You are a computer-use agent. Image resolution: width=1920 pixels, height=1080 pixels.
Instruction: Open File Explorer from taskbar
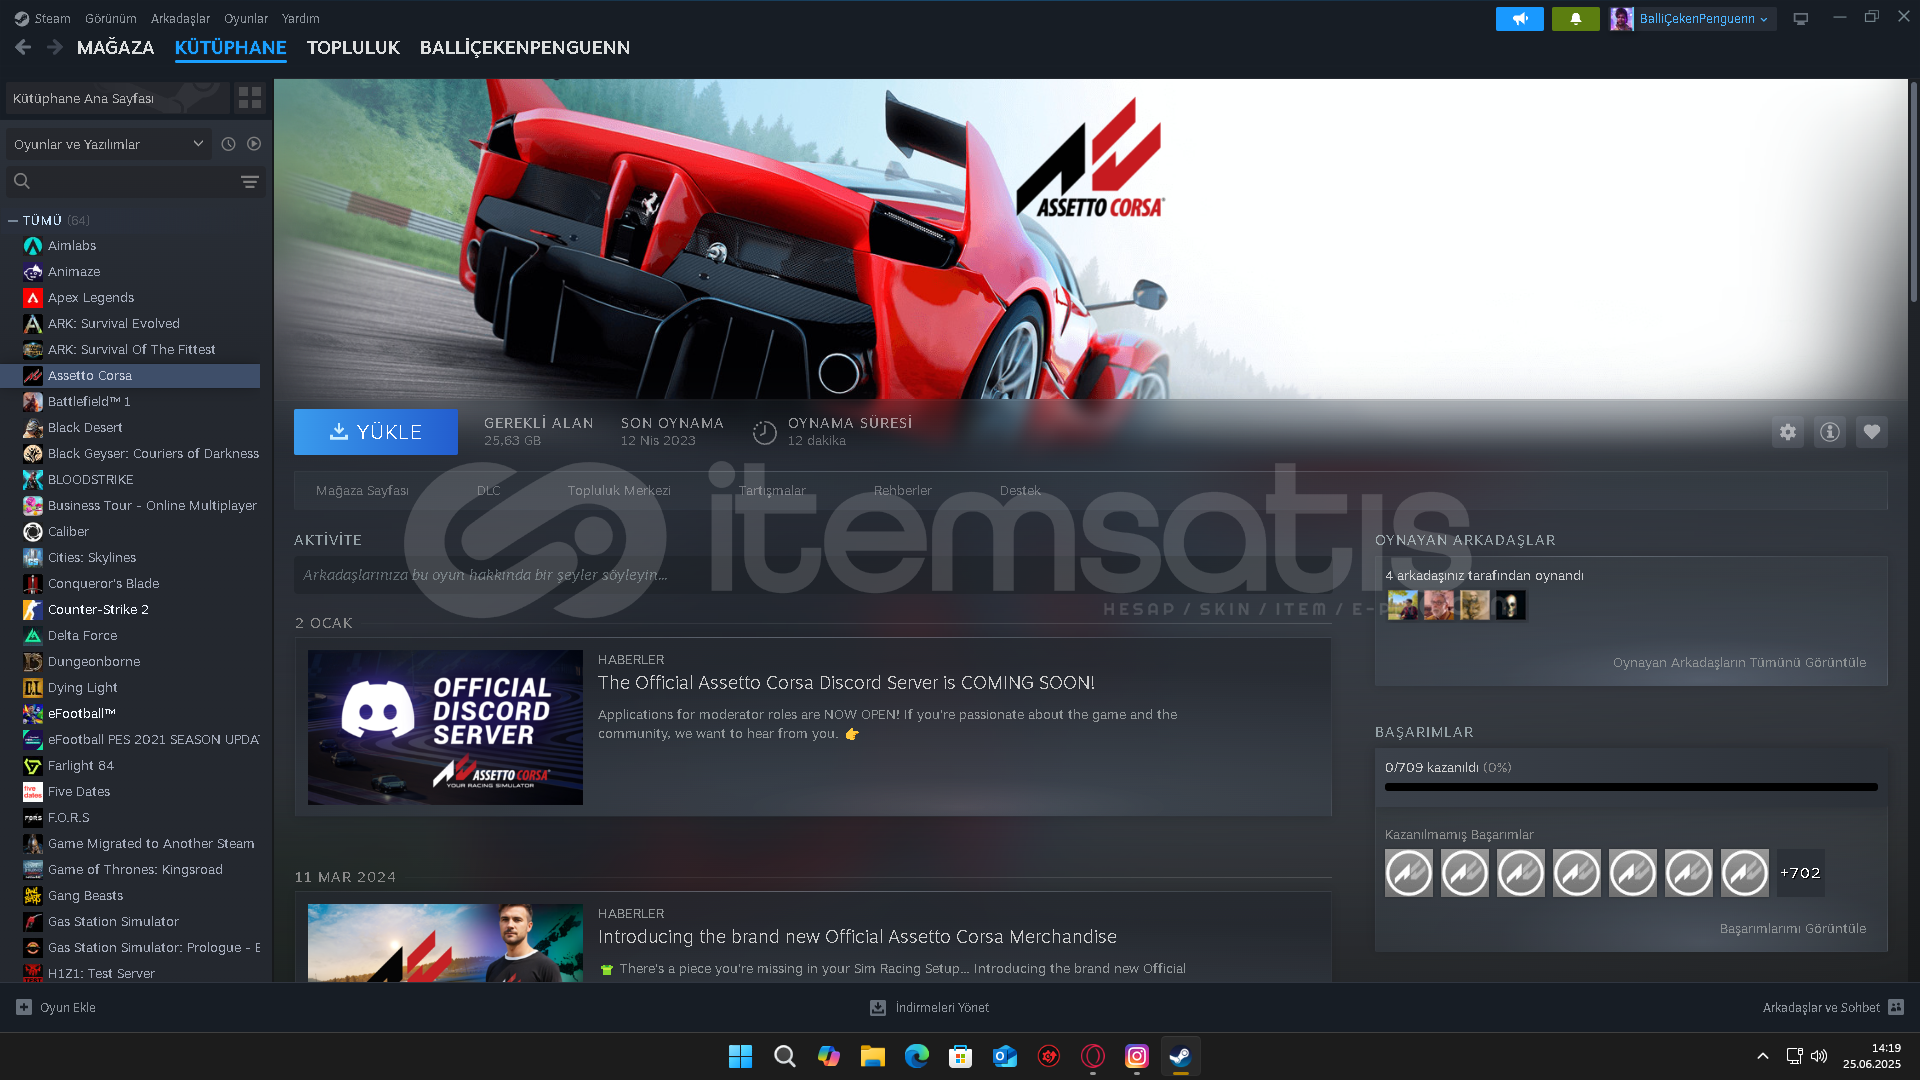pyautogui.click(x=873, y=1056)
